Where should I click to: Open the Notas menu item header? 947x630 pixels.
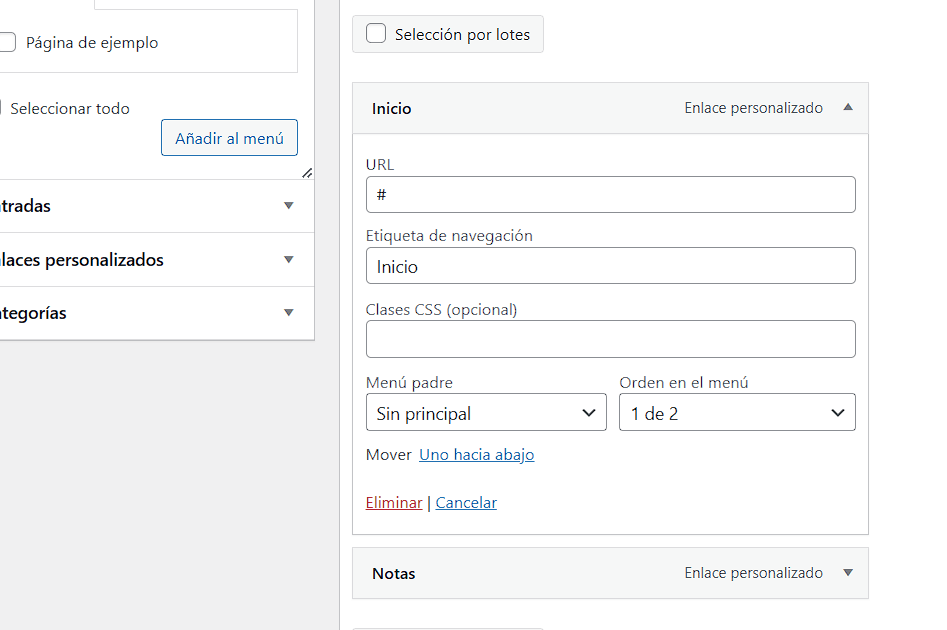394,574
